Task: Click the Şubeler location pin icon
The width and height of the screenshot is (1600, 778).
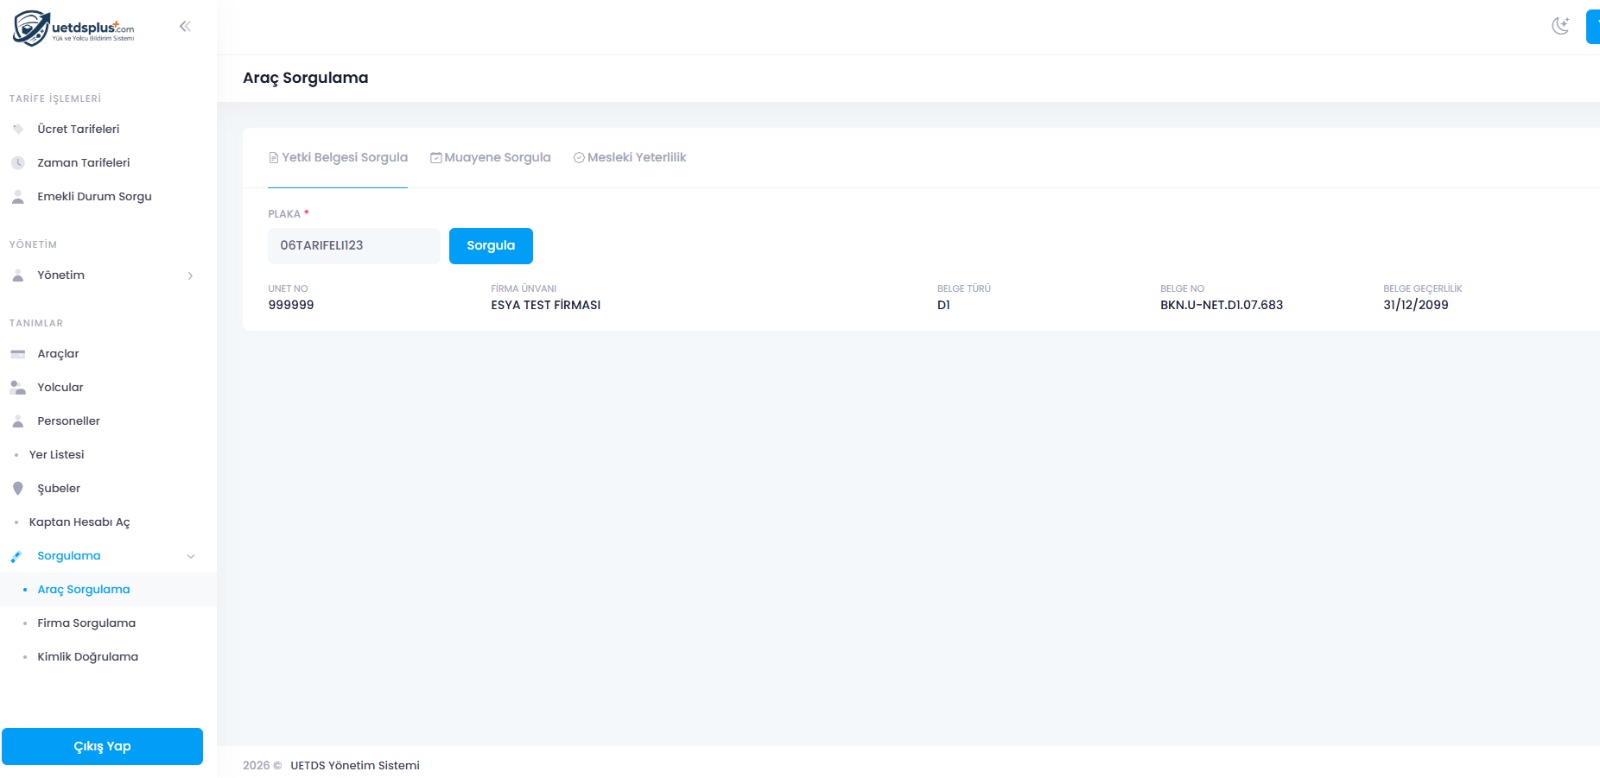Action: (x=18, y=489)
